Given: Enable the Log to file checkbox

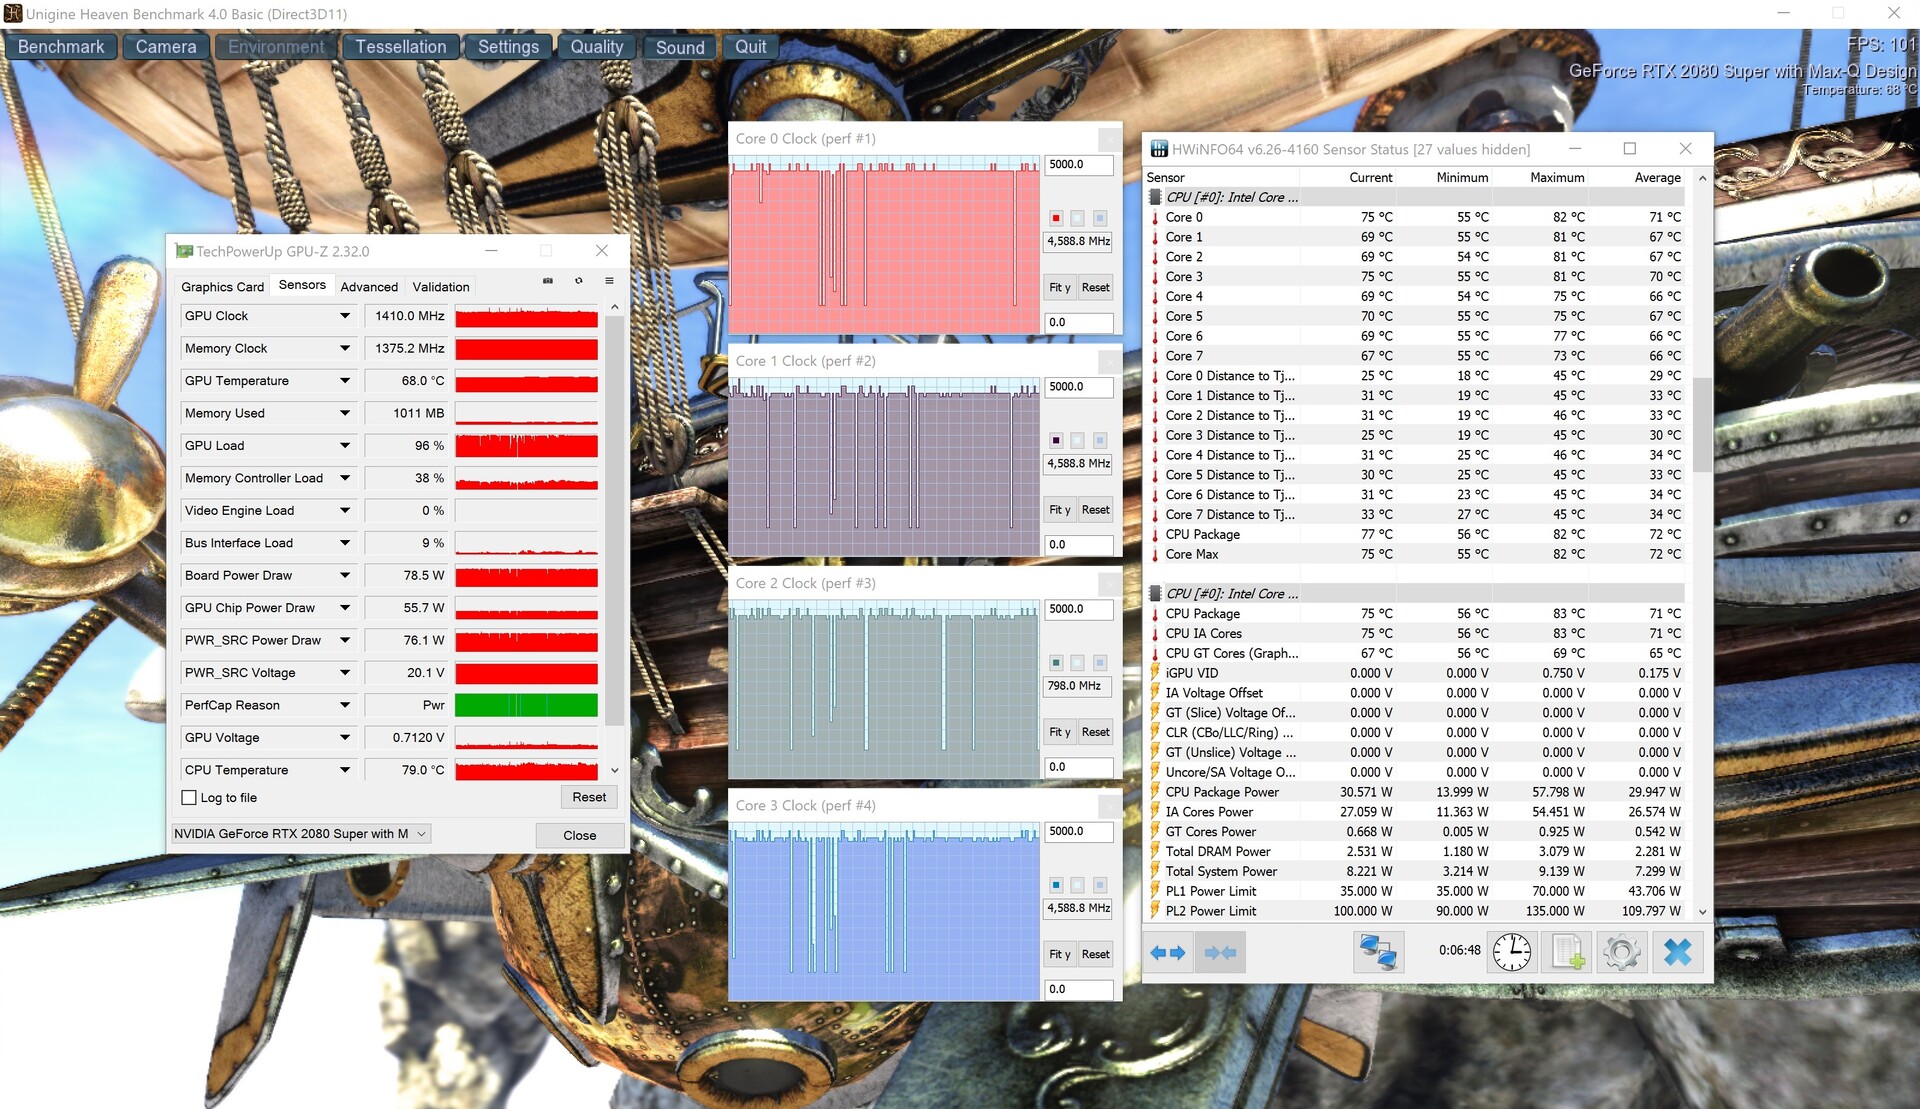Looking at the screenshot, I should [x=189, y=798].
